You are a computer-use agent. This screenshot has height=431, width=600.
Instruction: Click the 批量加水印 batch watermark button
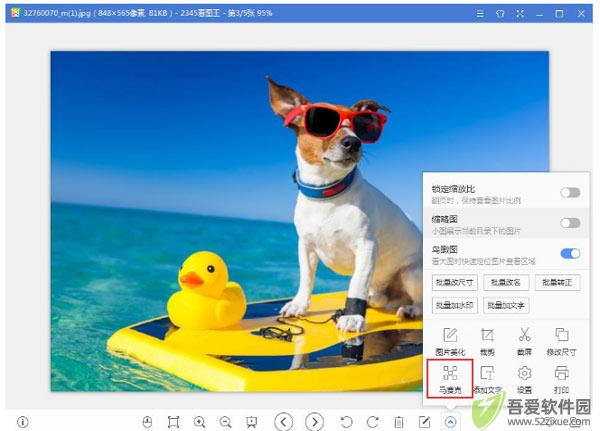(455, 305)
